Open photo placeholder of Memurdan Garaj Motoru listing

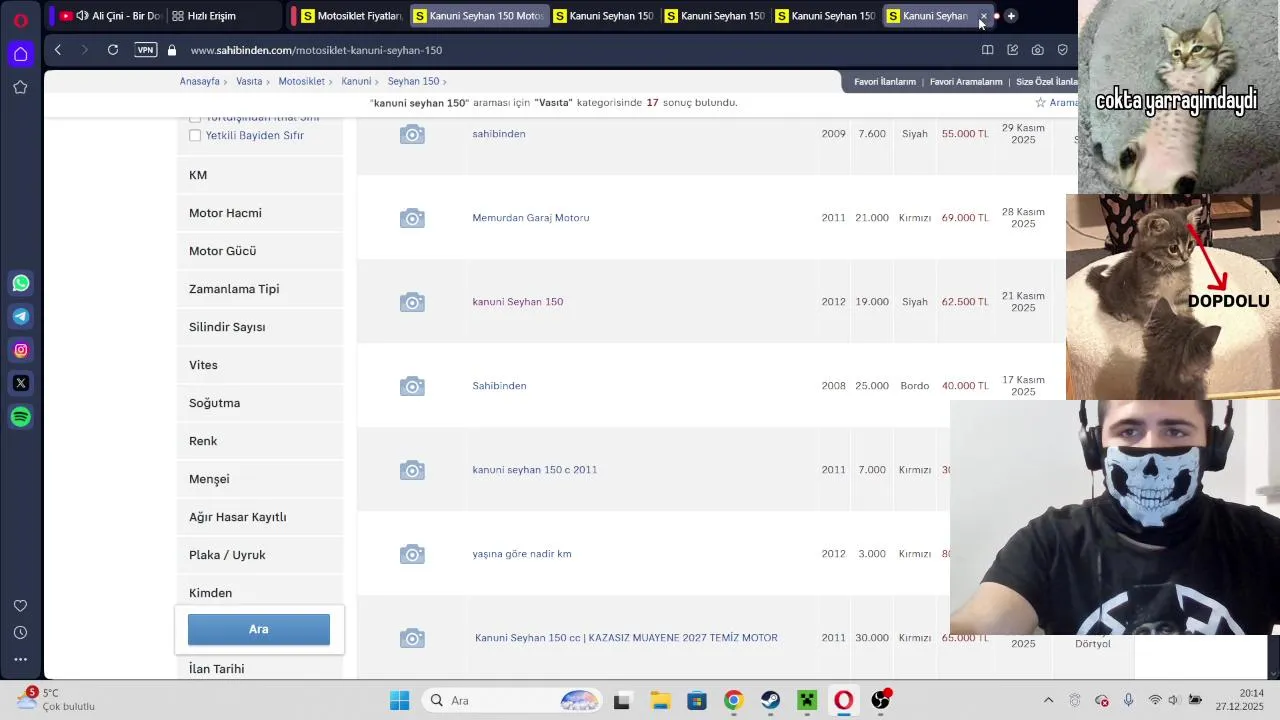(x=412, y=218)
